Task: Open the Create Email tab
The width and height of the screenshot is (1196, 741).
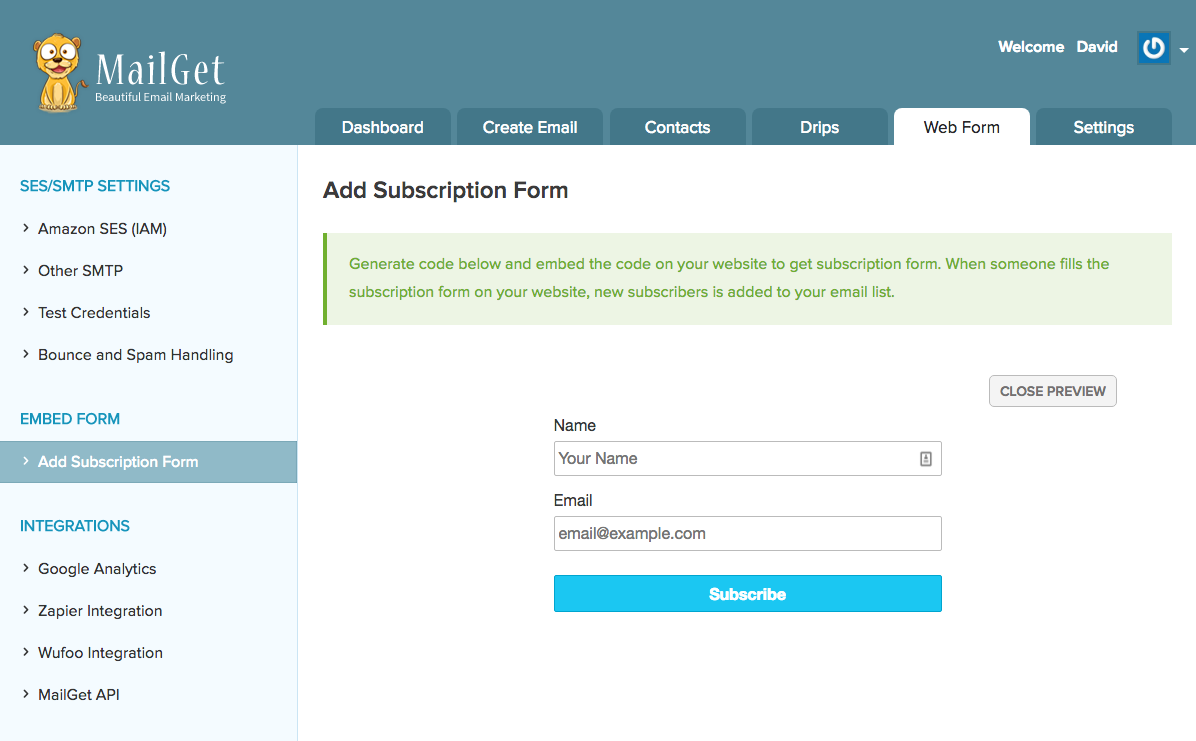Action: coord(530,127)
